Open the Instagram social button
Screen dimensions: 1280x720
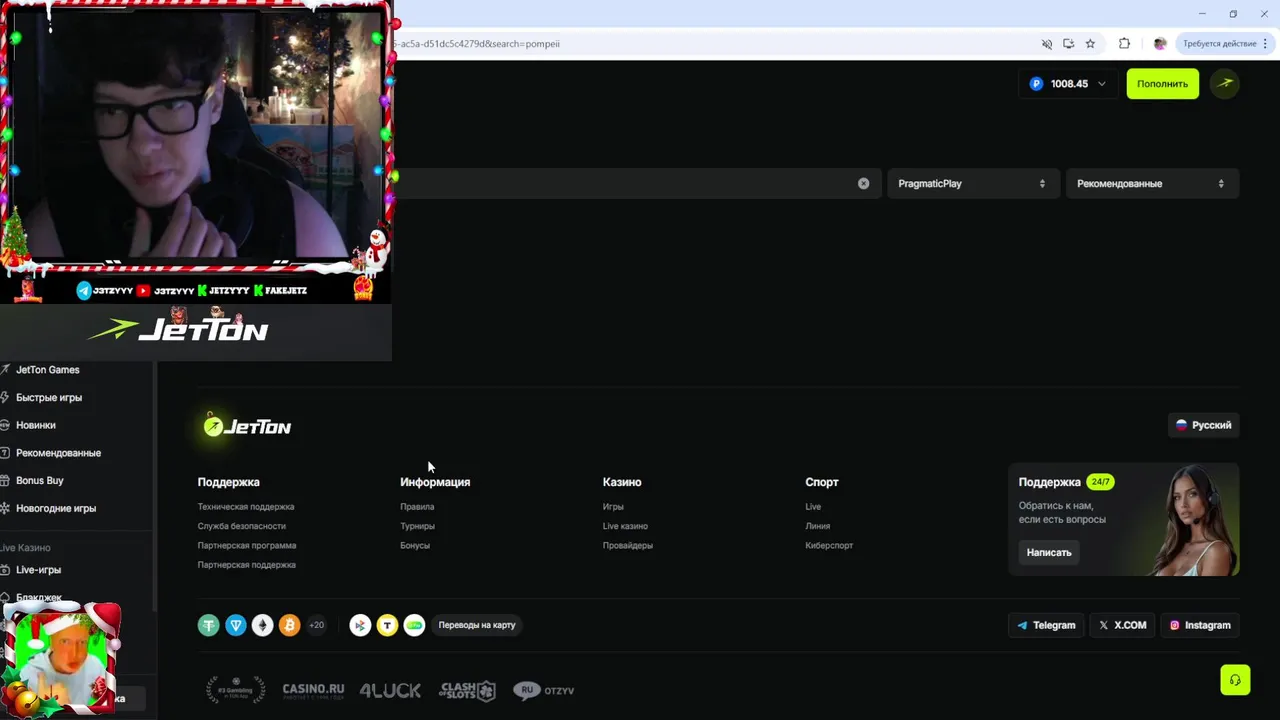point(1200,625)
